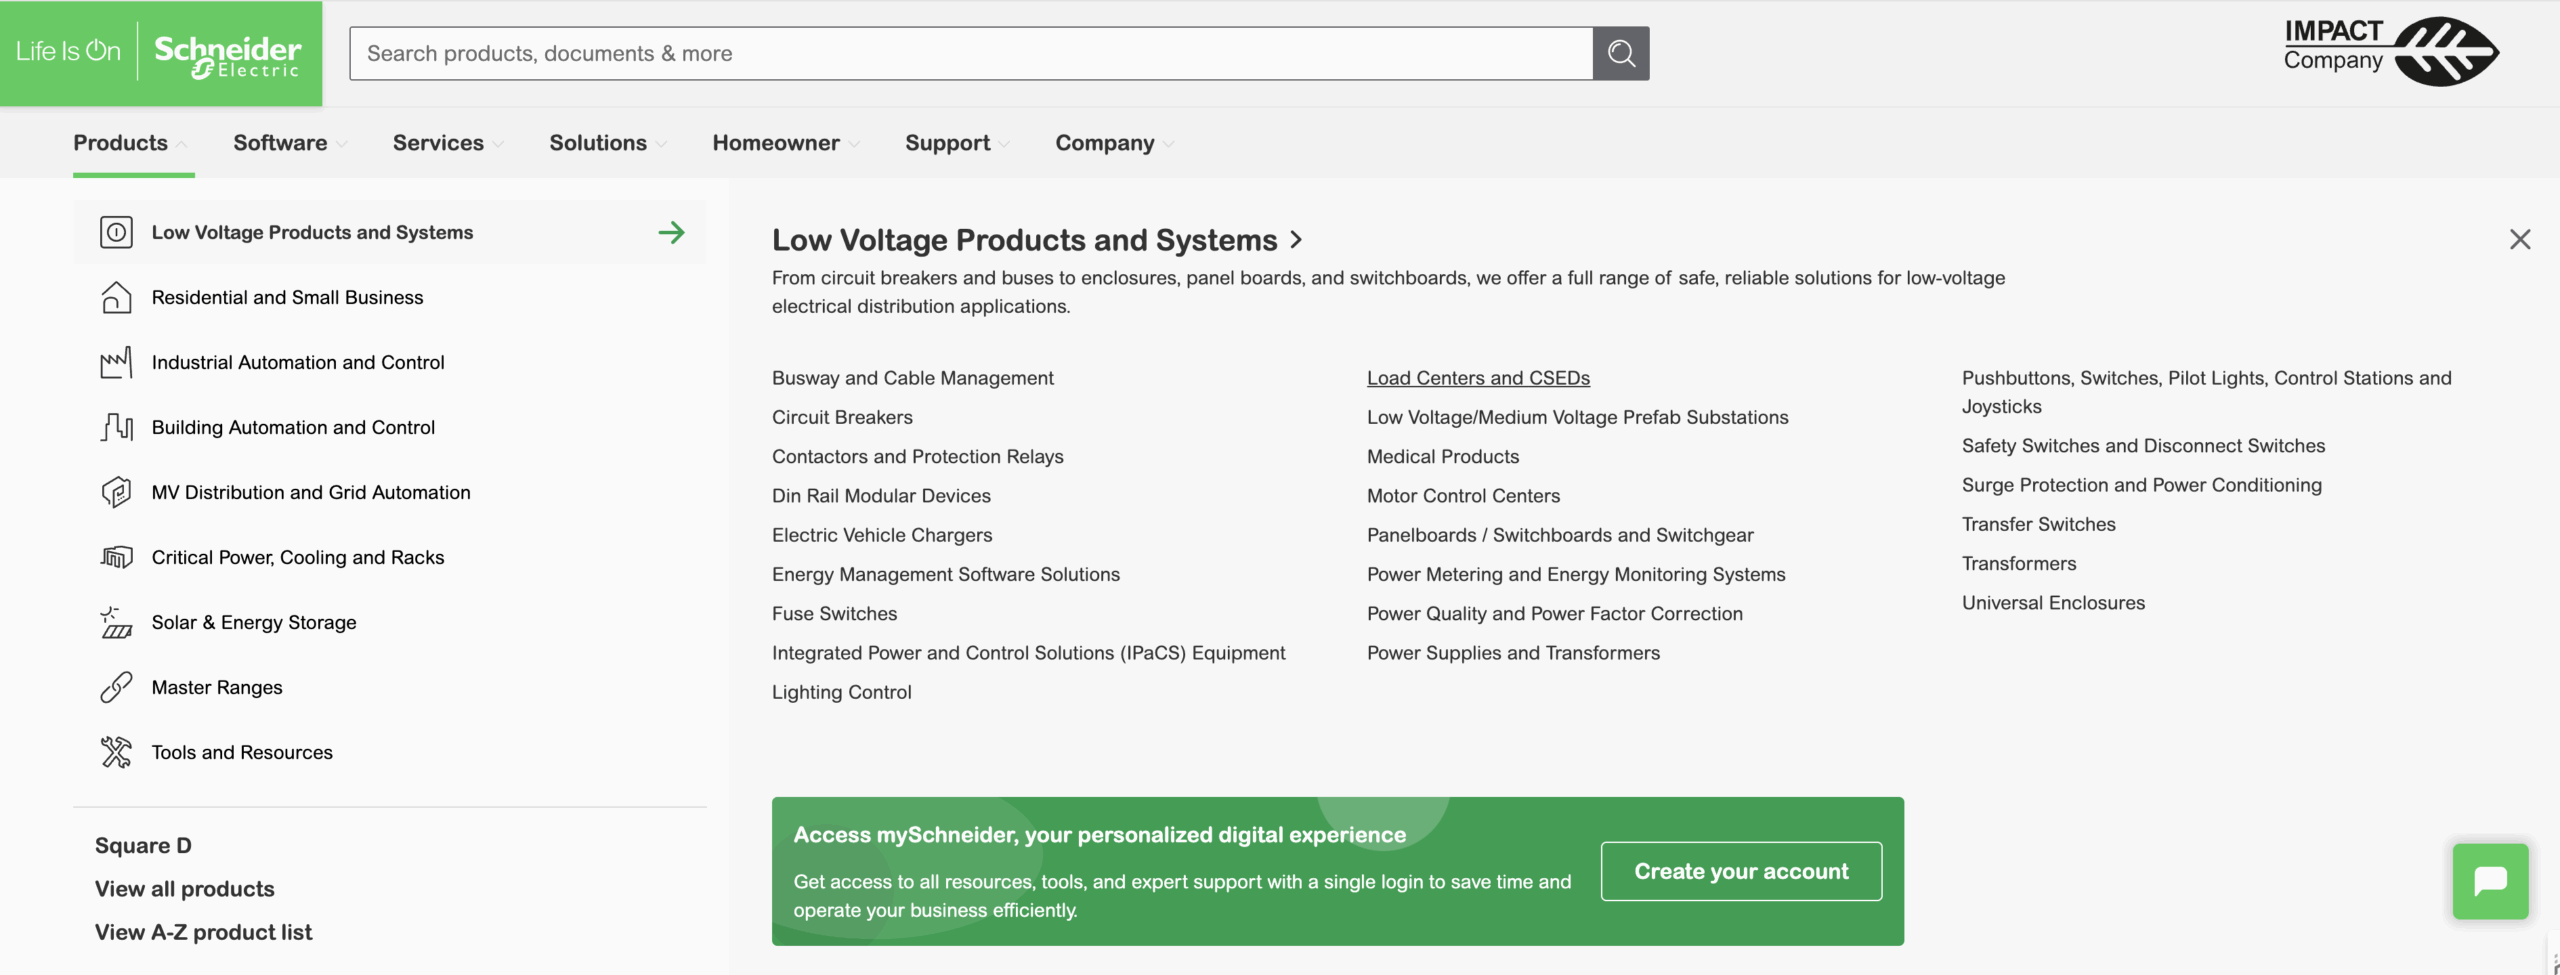Select Industrial Automation and Control category
This screenshot has width=2560, height=975.
point(389,362)
